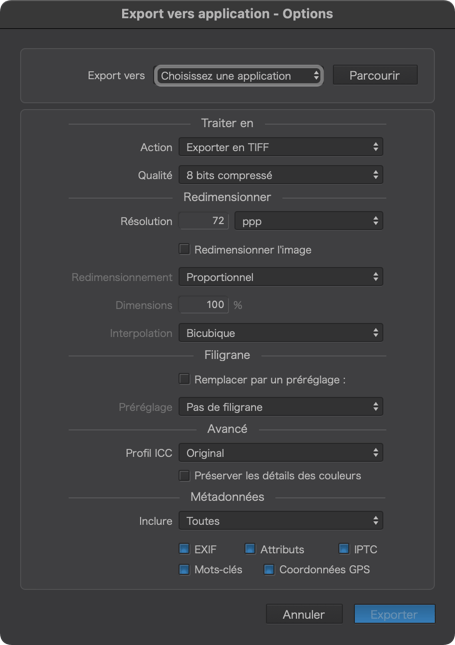The width and height of the screenshot is (455, 645).
Task: Uncheck the EXIF metadata checkbox
Action: 184,549
